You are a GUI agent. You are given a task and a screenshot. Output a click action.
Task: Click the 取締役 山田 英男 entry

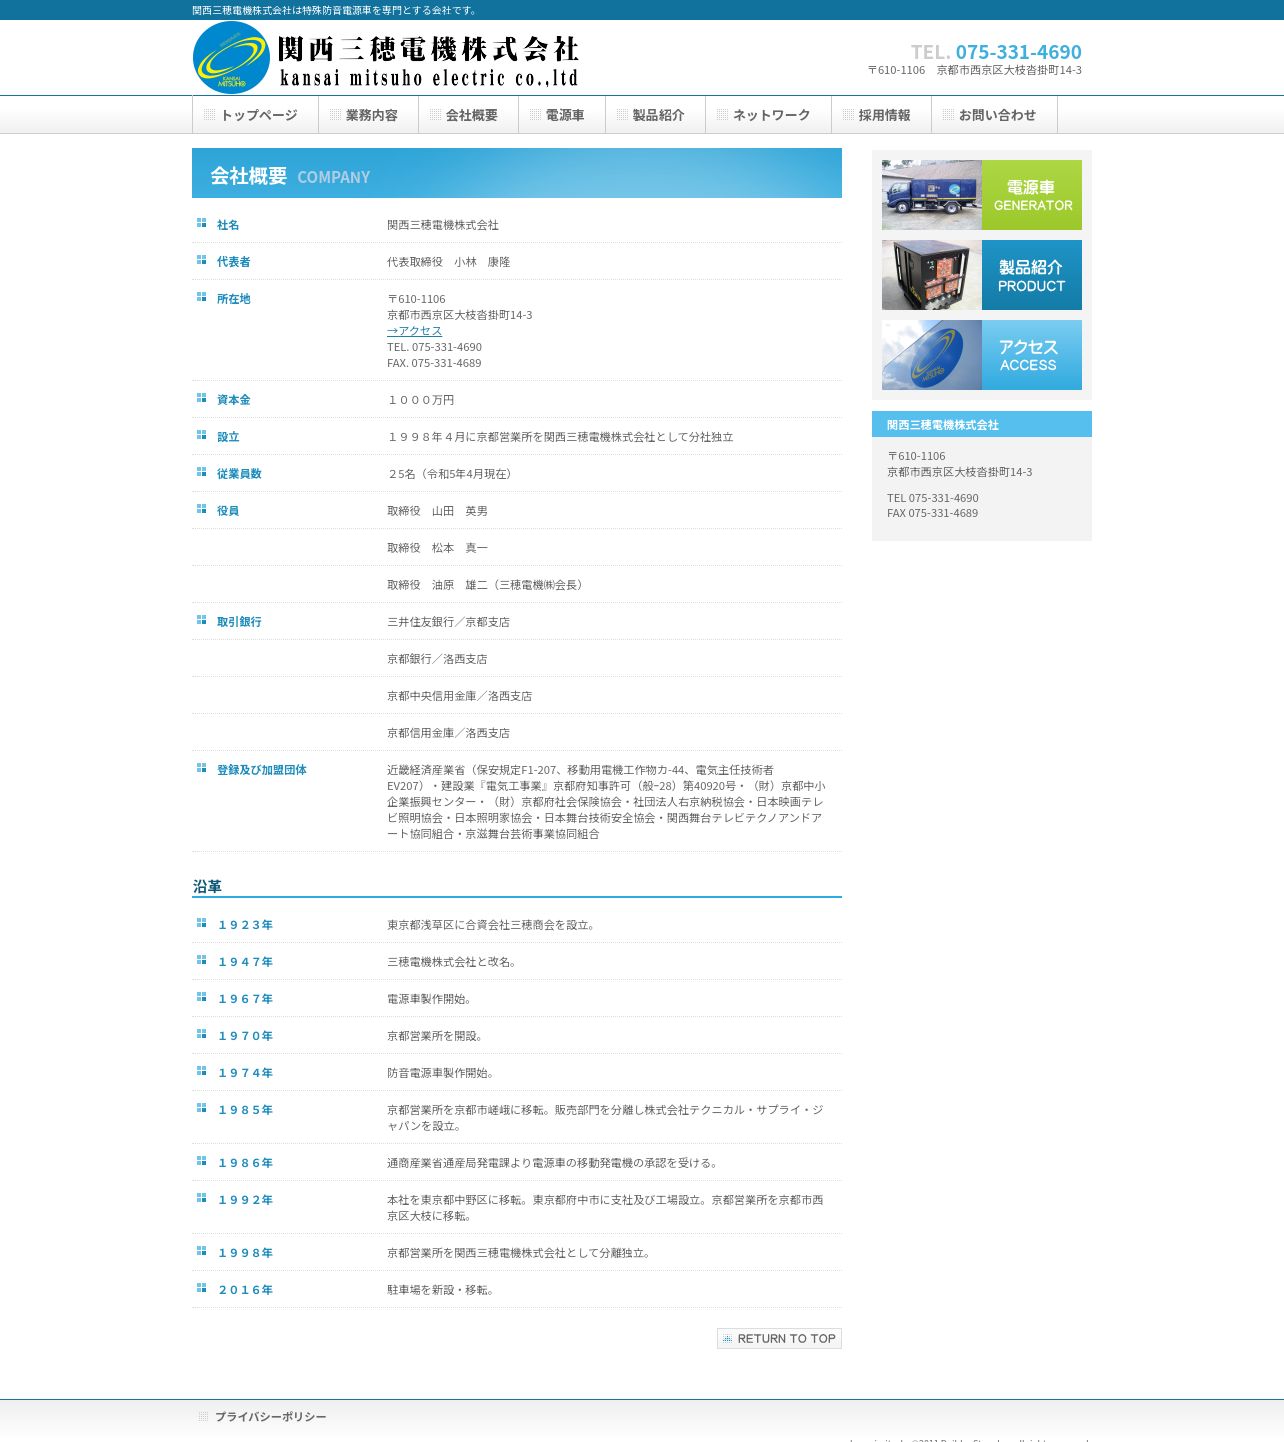point(438,511)
